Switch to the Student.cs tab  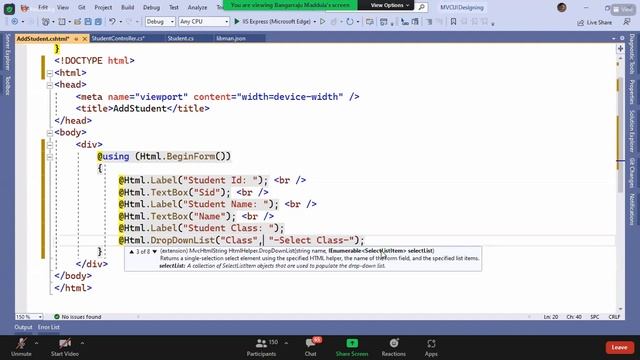[181, 38]
